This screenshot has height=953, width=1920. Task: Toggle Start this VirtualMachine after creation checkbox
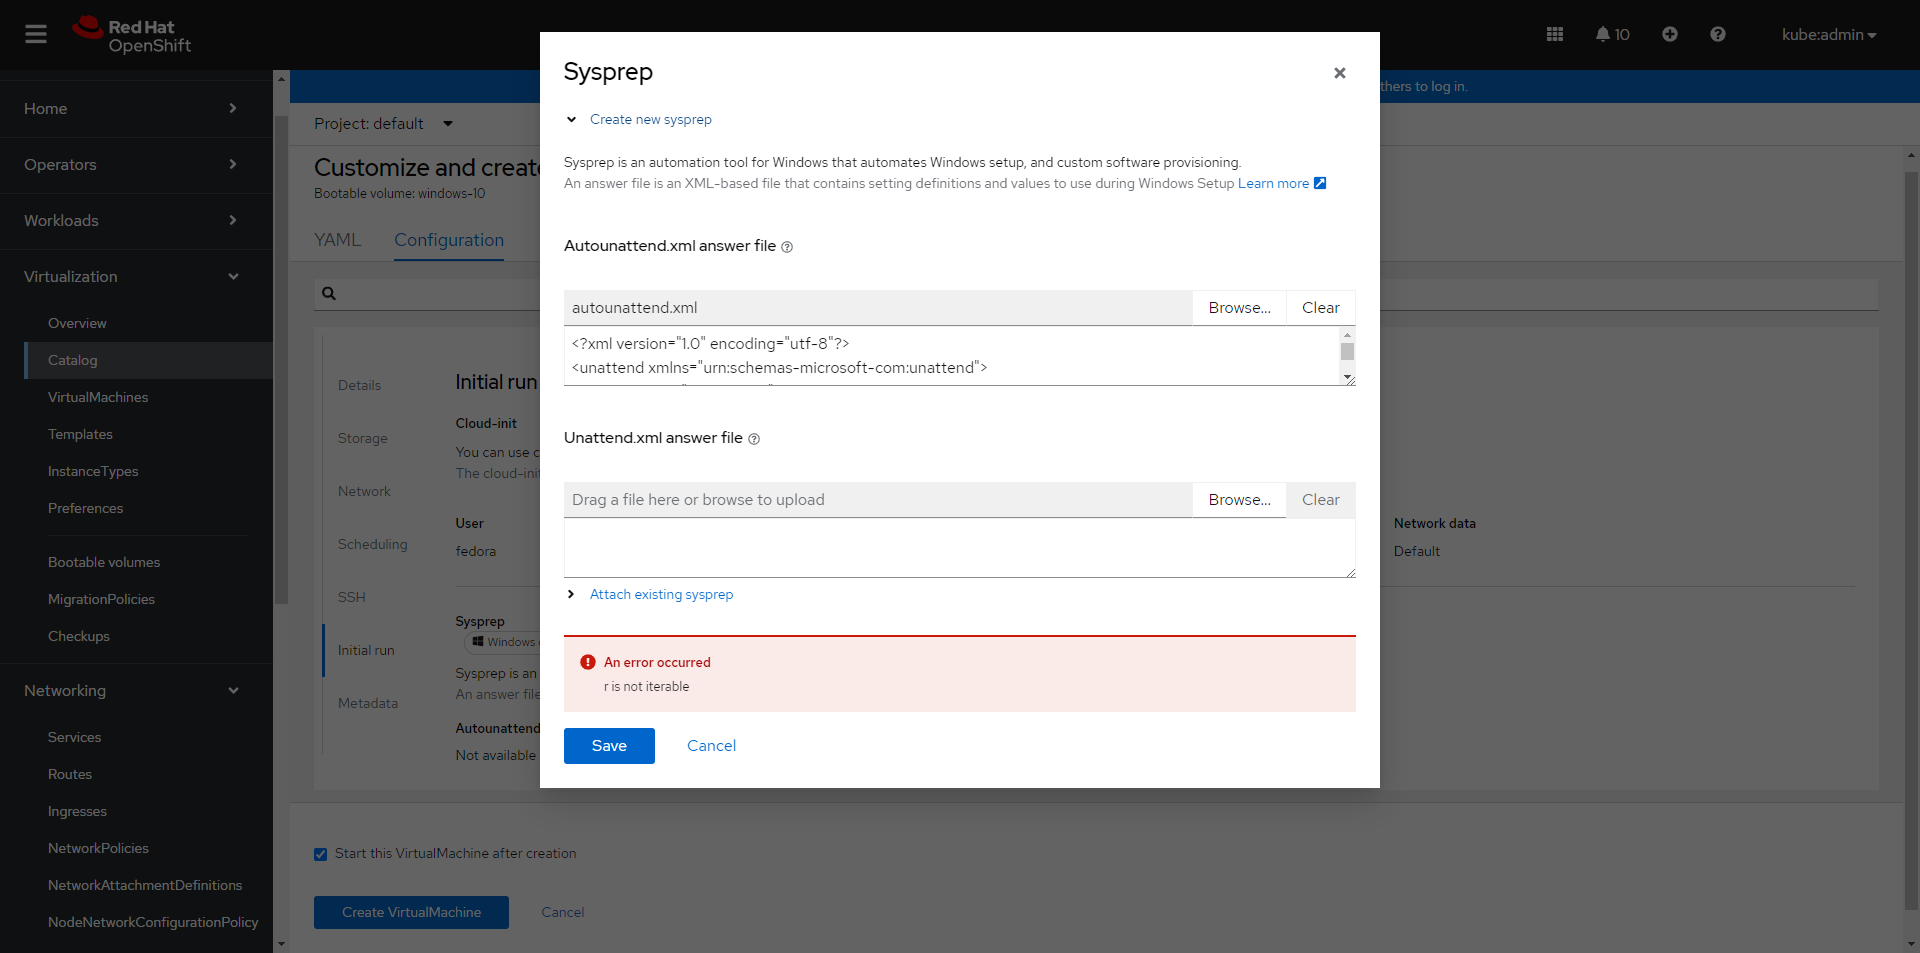click(x=321, y=854)
